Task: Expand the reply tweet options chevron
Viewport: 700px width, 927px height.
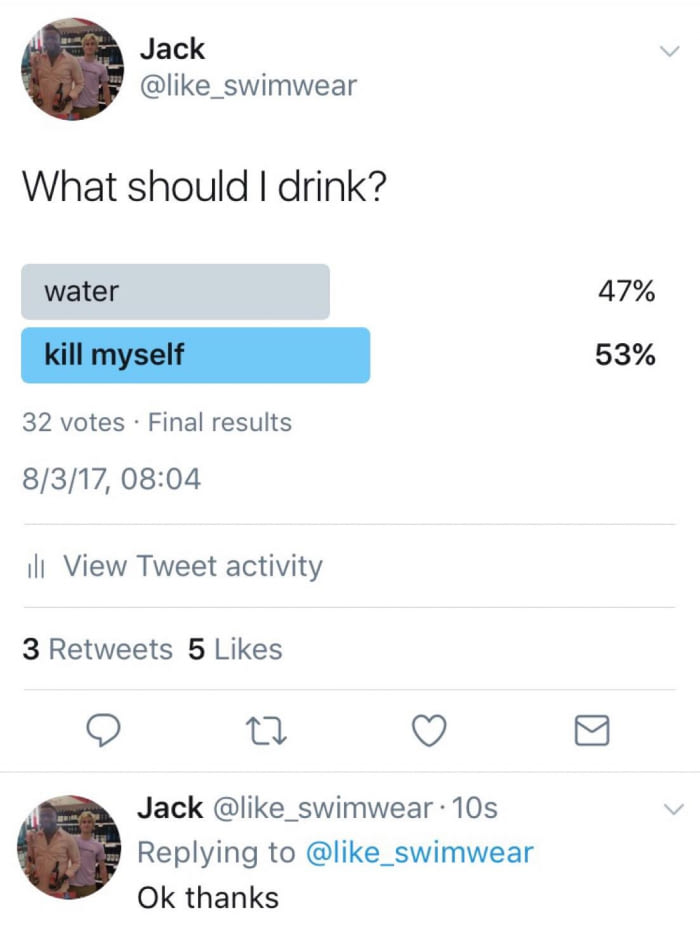Action: click(x=673, y=808)
